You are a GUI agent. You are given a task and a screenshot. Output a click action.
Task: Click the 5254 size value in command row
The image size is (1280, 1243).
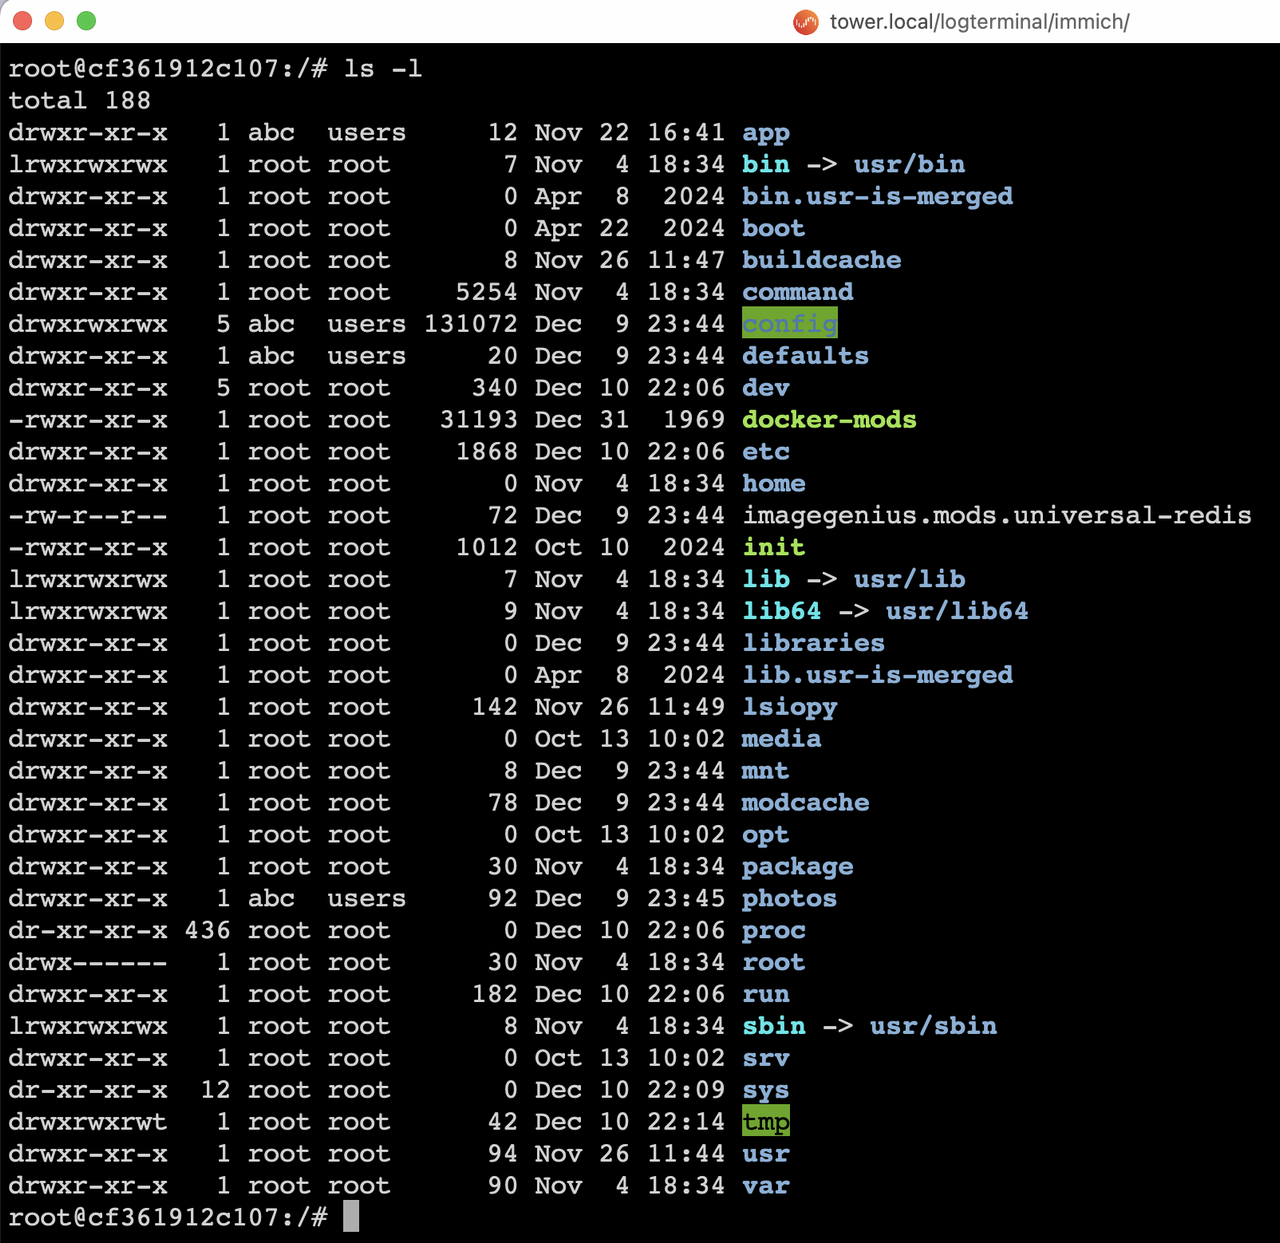pyautogui.click(x=487, y=293)
